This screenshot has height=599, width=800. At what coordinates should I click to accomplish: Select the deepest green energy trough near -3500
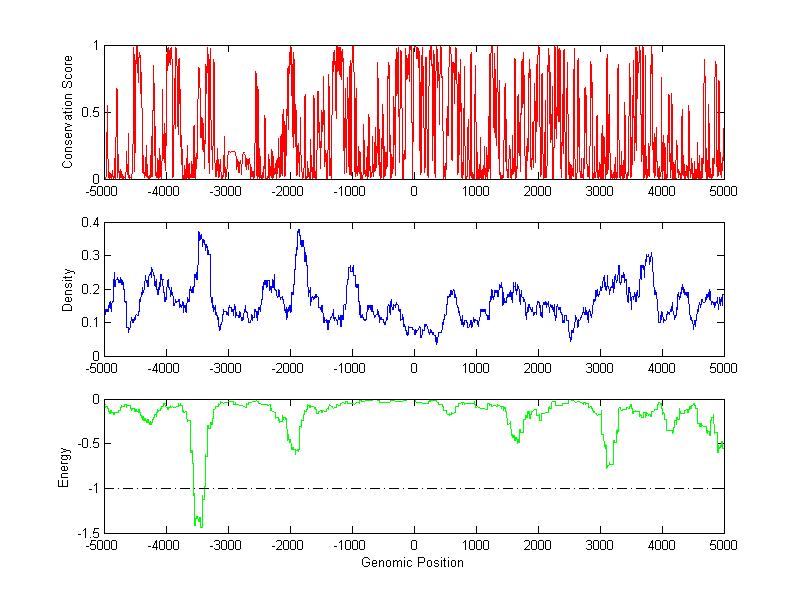point(199,522)
